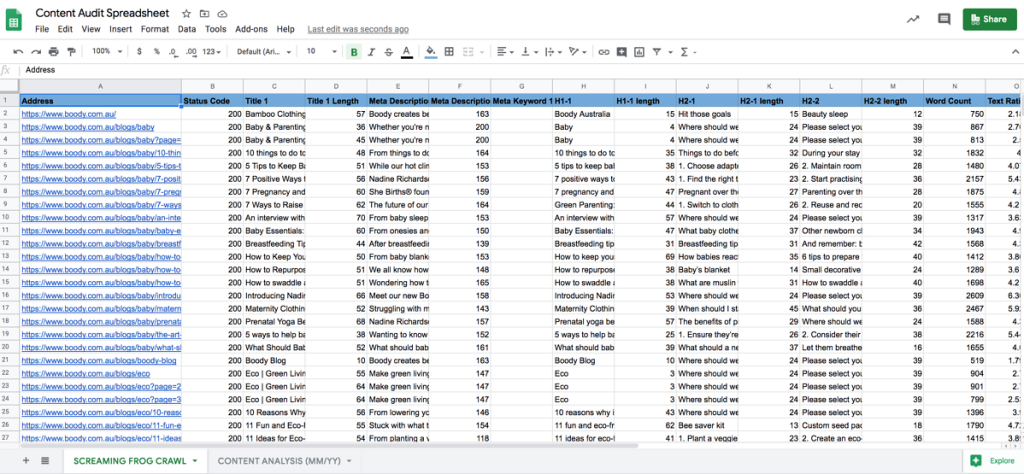Add a new sheet with plus icon

pyautogui.click(x=26, y=460)
